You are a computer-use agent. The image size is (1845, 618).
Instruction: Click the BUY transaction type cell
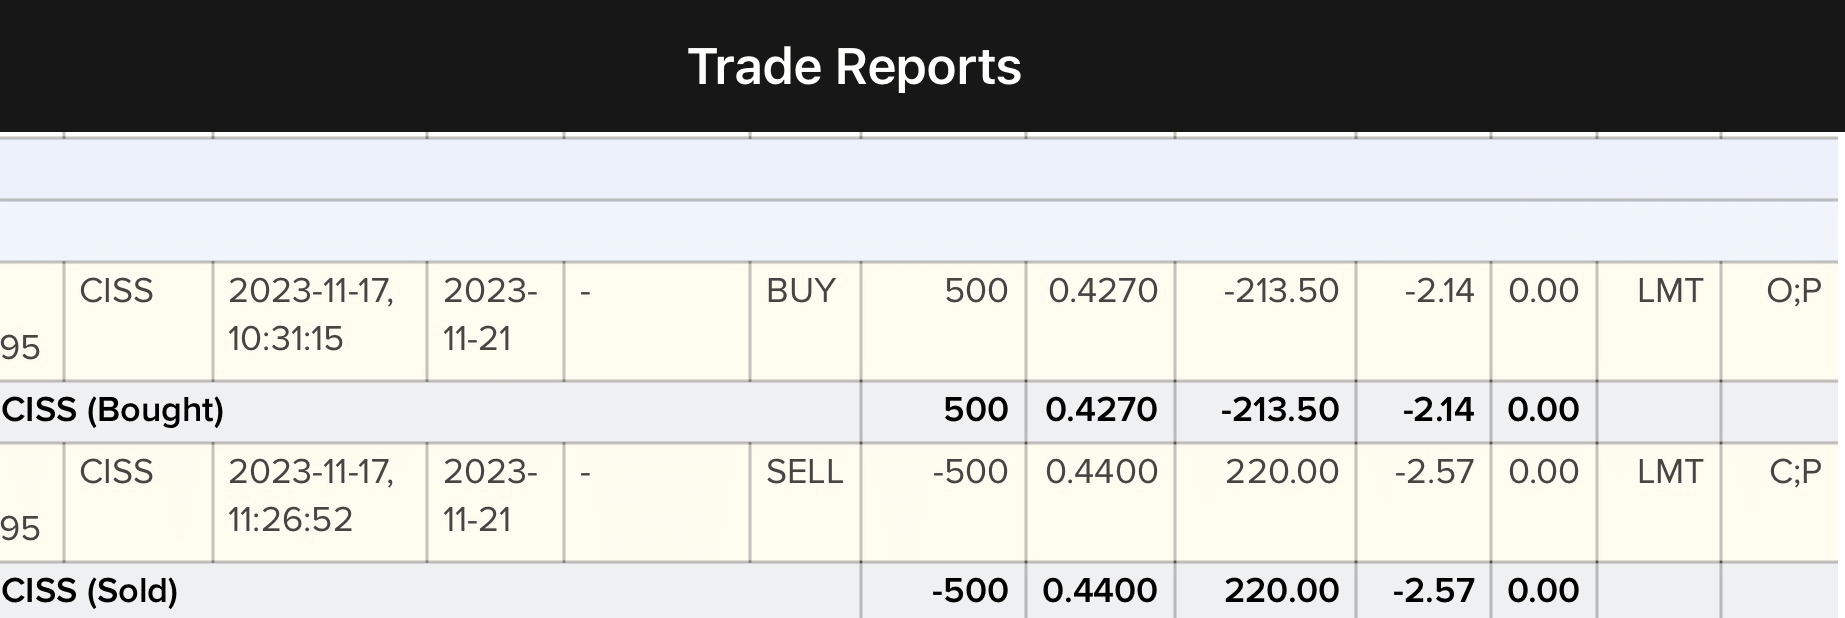[800, 291]
